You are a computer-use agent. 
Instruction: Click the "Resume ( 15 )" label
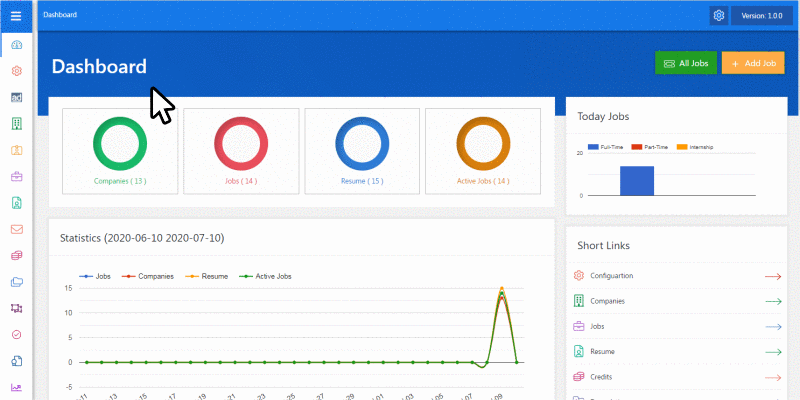click(x=362, y=181)
